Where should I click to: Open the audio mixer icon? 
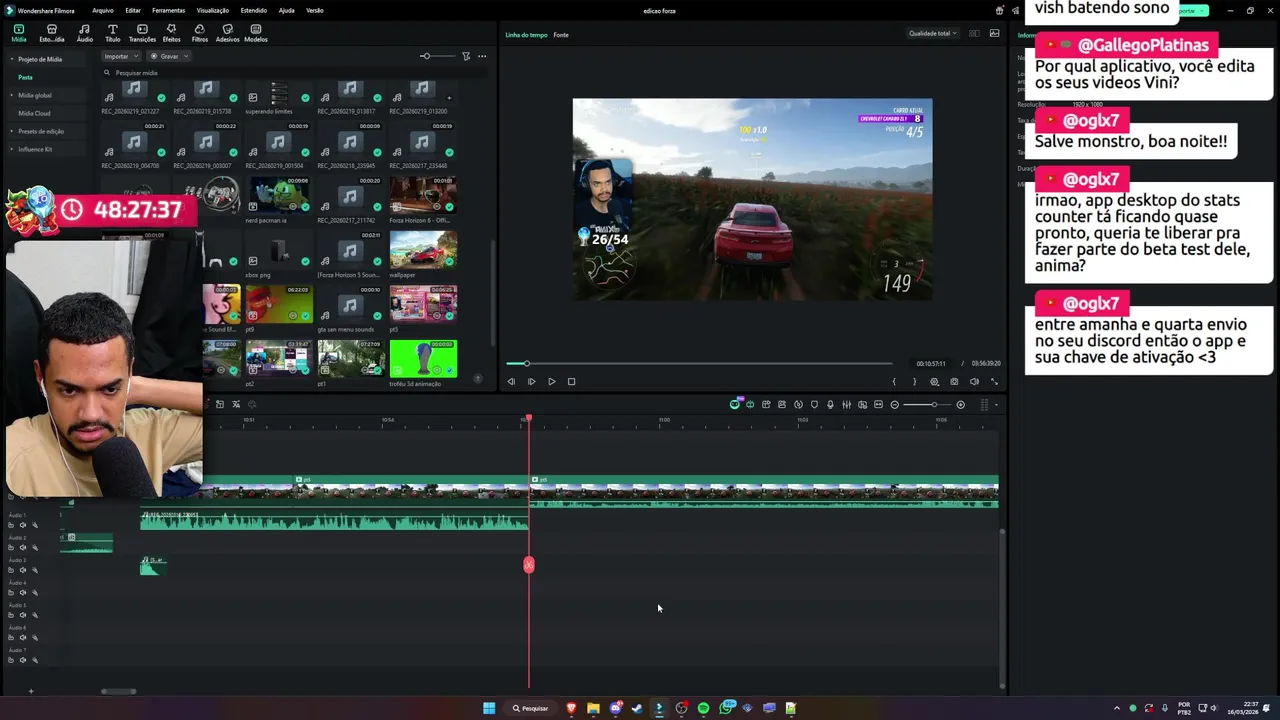tap(846, 404)
